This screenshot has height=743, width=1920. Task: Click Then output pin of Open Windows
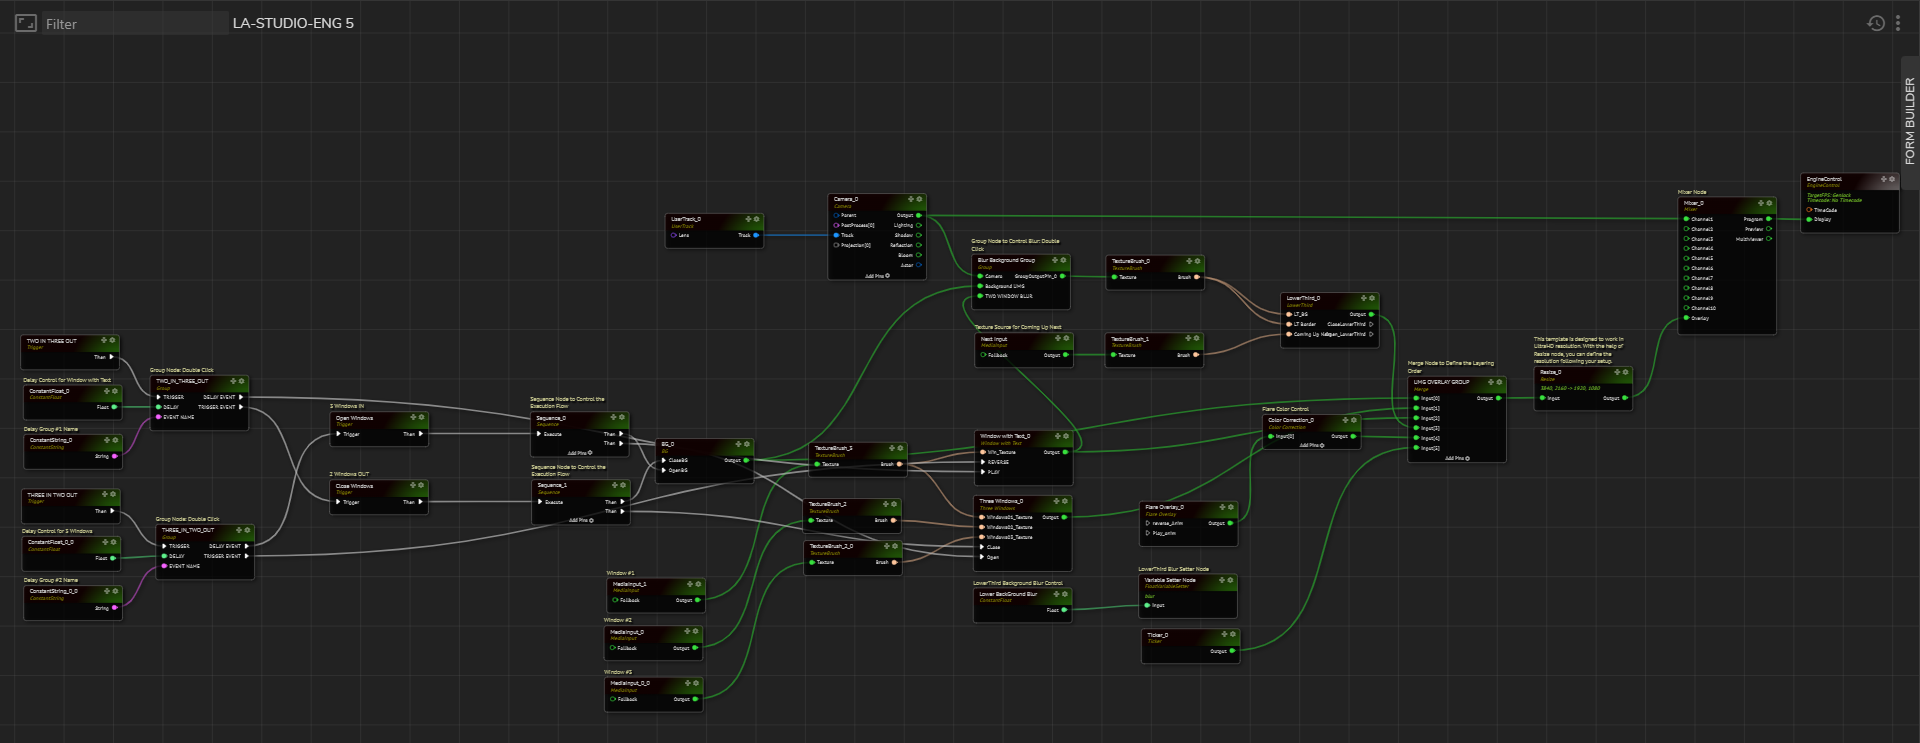(x=420, y=434)
